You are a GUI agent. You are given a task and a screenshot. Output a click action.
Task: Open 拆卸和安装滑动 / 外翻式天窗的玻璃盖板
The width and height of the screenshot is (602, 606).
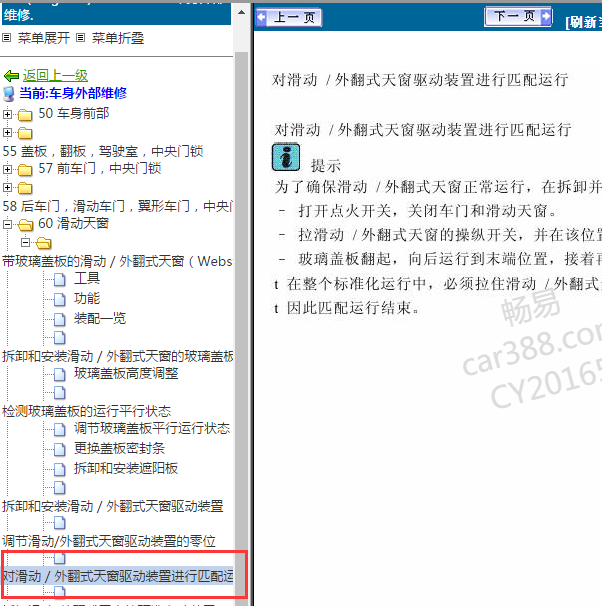(x=118, y=356)
